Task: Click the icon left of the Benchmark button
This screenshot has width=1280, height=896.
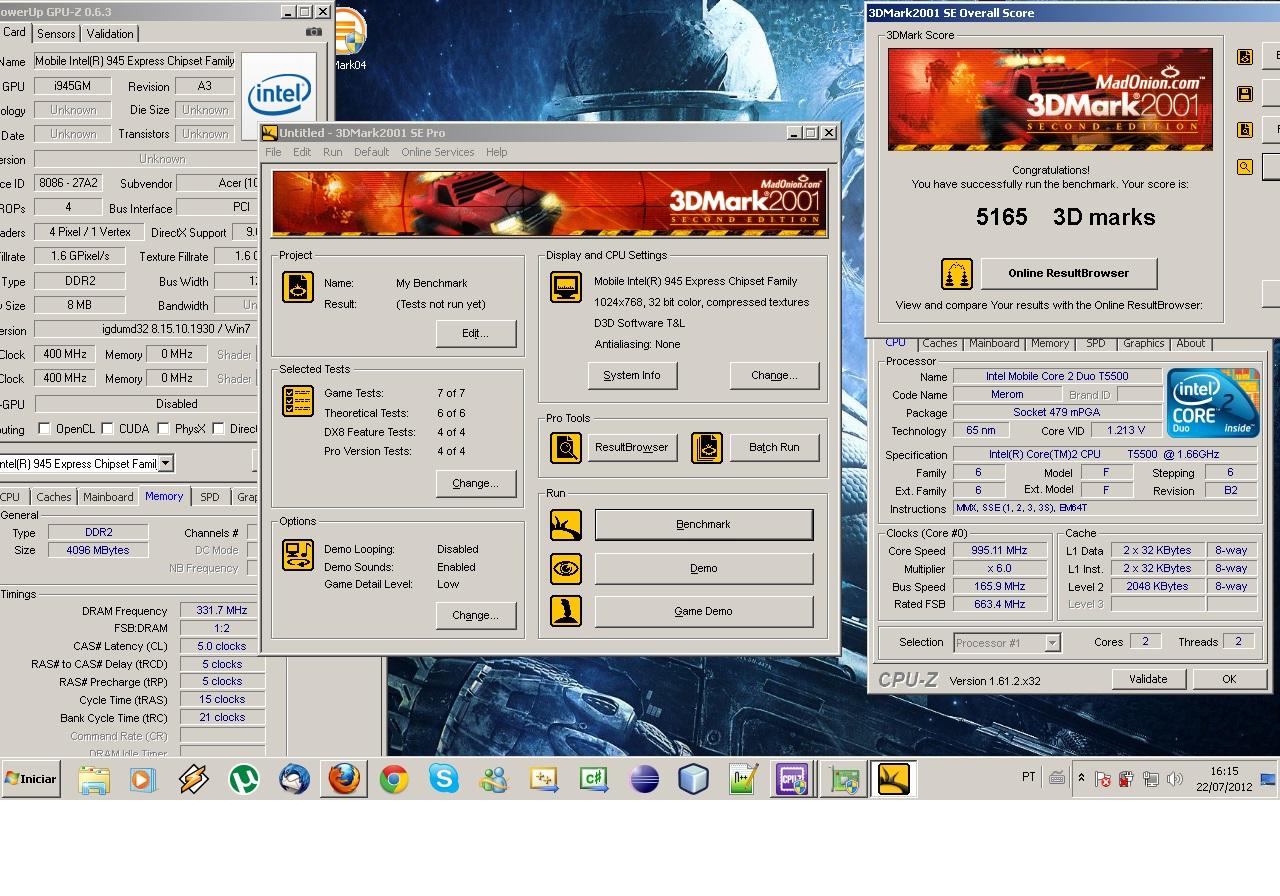Action: (566, 525)
